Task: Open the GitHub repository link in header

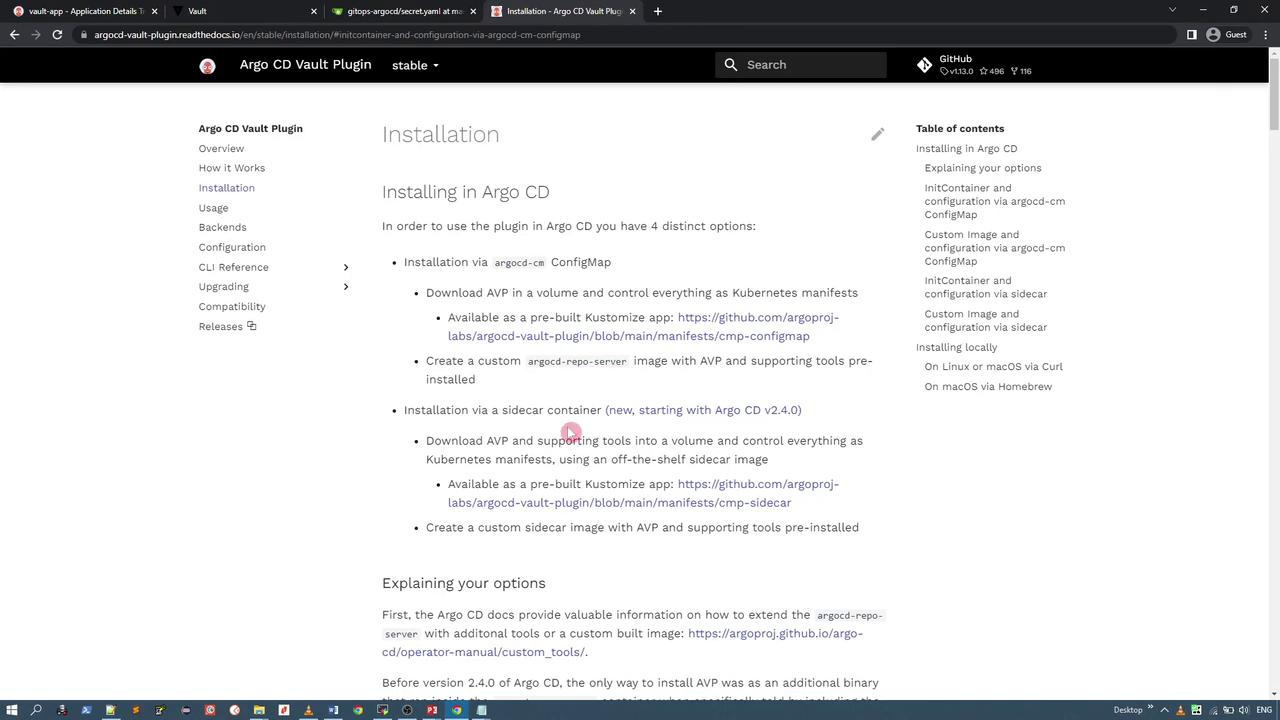Action: point(974,65)
